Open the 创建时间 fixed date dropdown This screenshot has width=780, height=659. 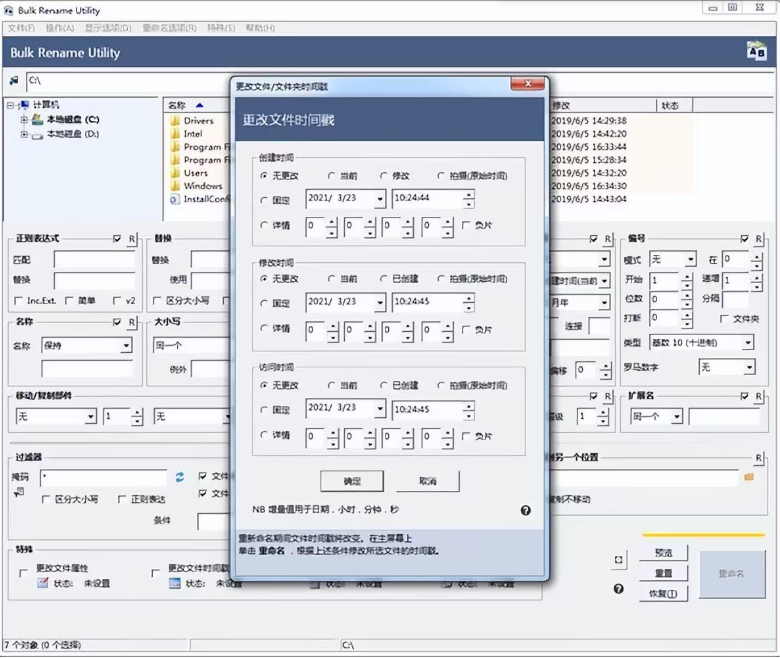[379, 200]
